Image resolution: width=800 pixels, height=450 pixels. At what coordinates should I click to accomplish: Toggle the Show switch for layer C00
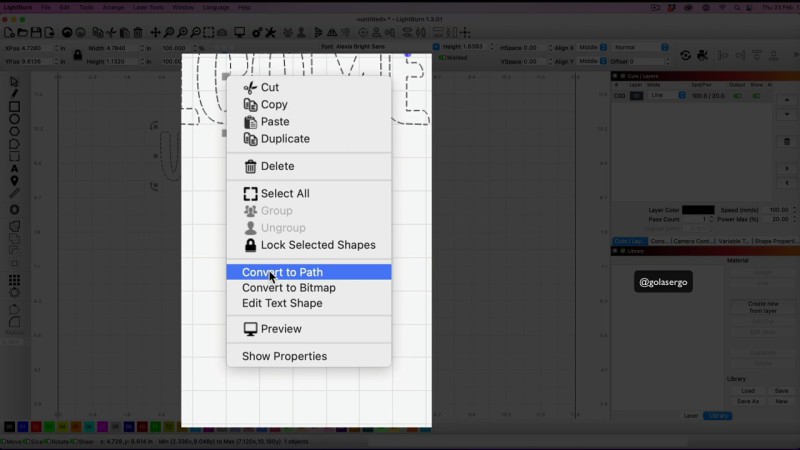pyautogui.click(x=755, y=96)
